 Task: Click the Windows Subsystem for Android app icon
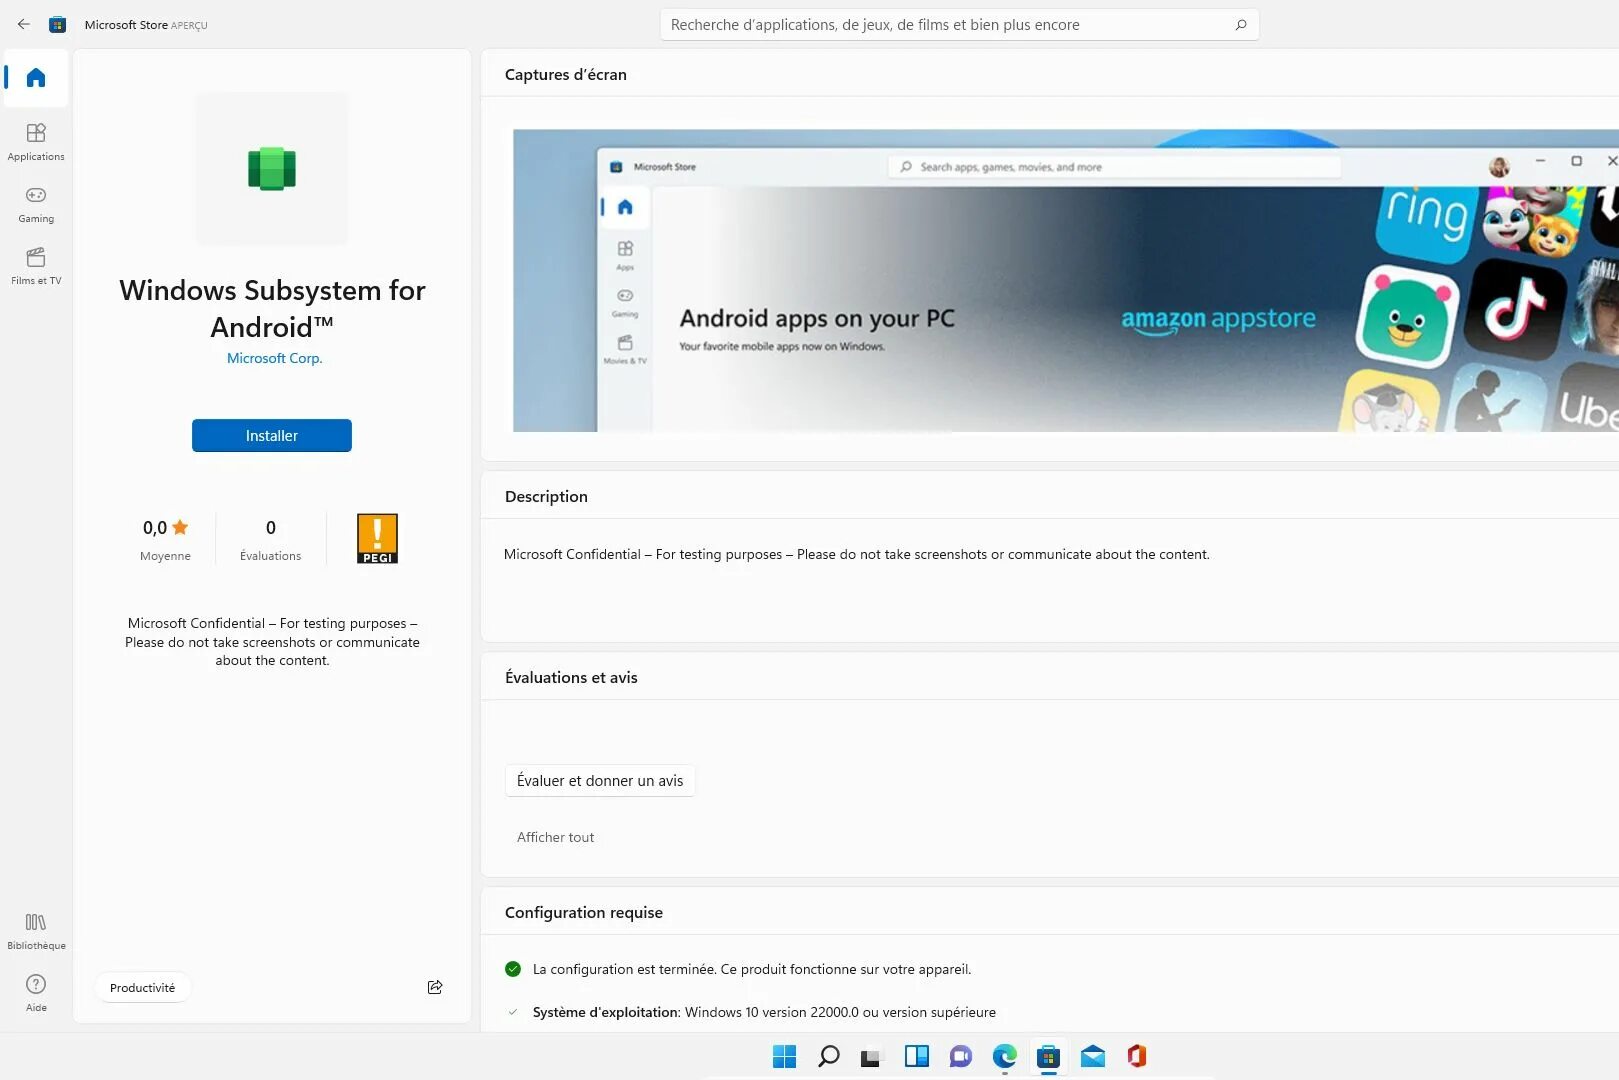272,168
